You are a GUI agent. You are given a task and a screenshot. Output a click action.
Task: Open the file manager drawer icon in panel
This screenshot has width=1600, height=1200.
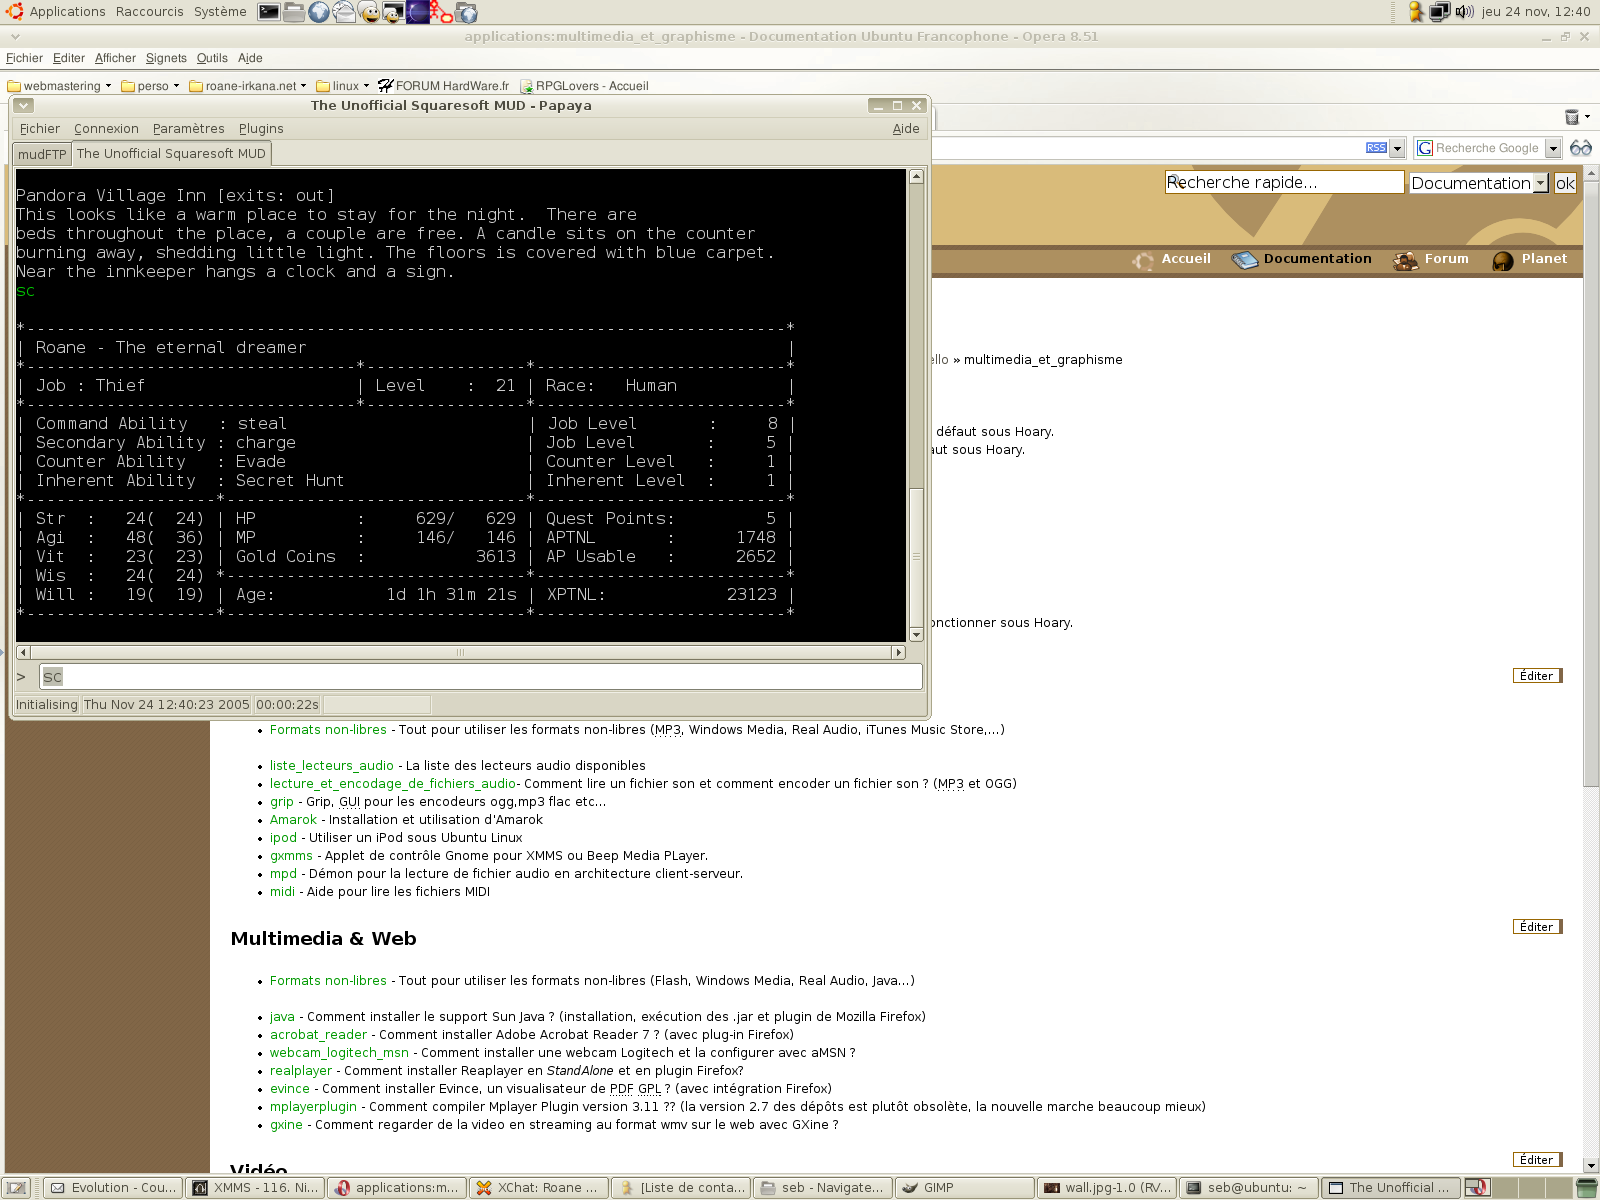[294, 12]
